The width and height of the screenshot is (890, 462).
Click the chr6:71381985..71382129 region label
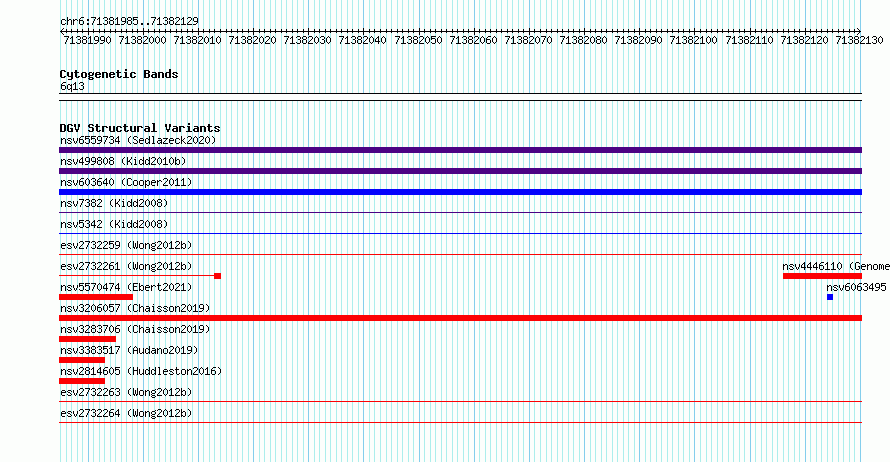(129, 22)
